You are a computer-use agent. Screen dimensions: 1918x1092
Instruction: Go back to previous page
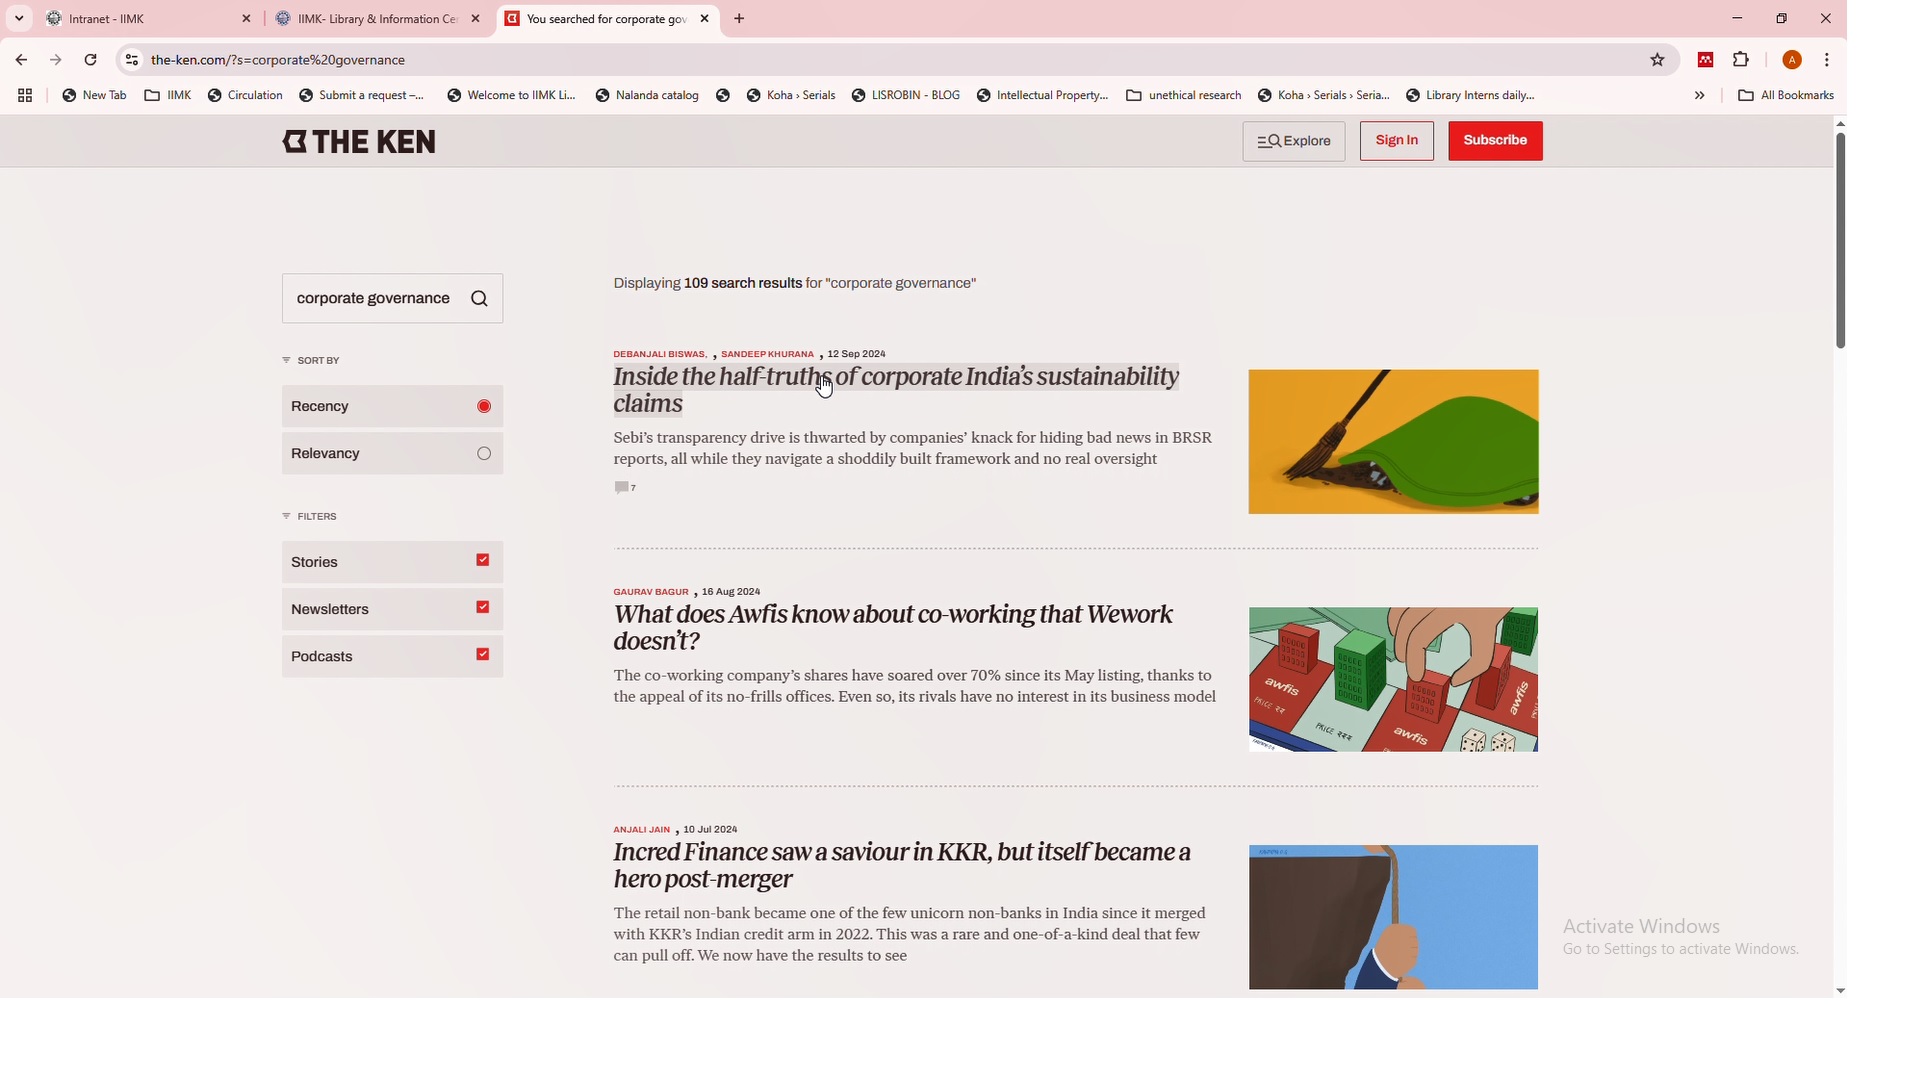[x=21, y=60]
